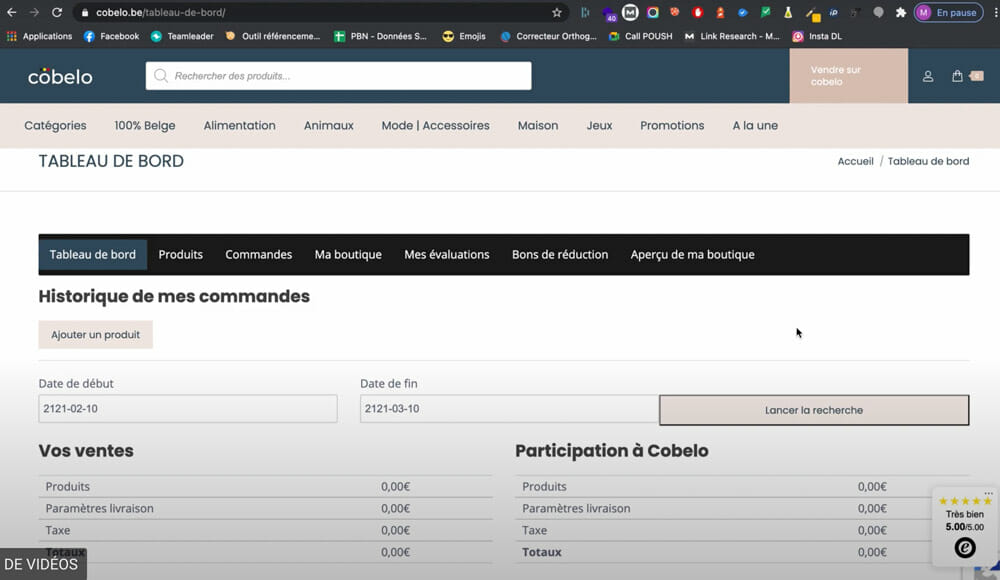
Task: Switch to the Produits tab
Action: click(x=180, y=255)
